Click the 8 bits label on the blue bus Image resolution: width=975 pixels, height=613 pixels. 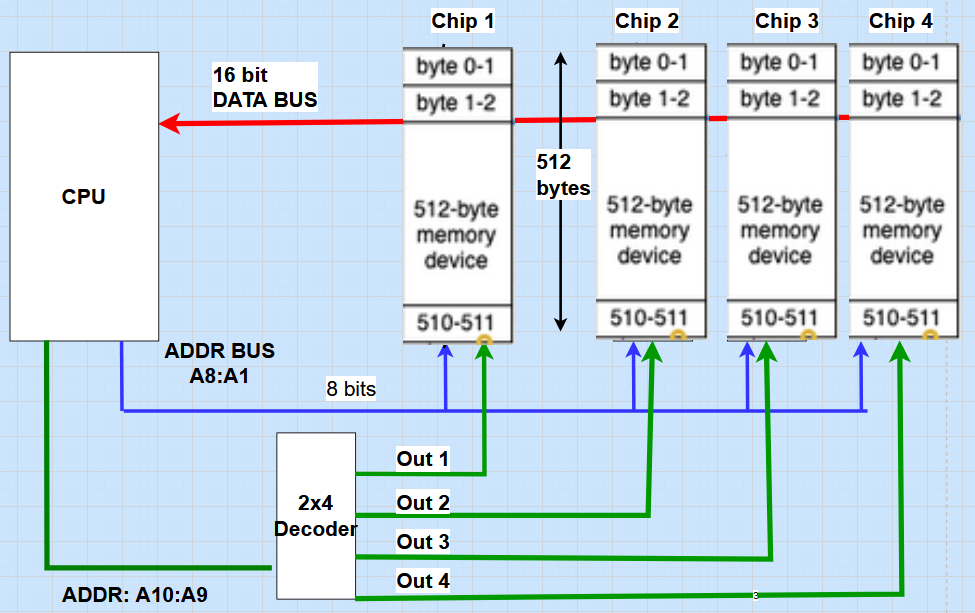coord(350,389)
